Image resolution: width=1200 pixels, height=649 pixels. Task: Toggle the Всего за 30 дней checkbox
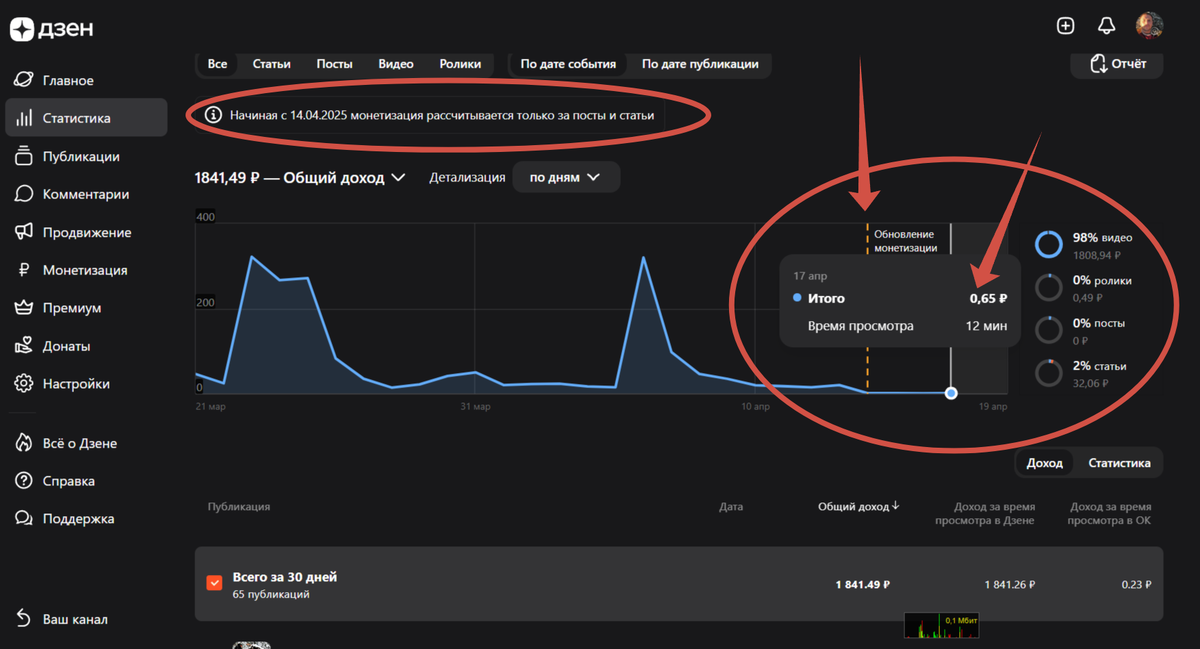(x=214, y=583)
